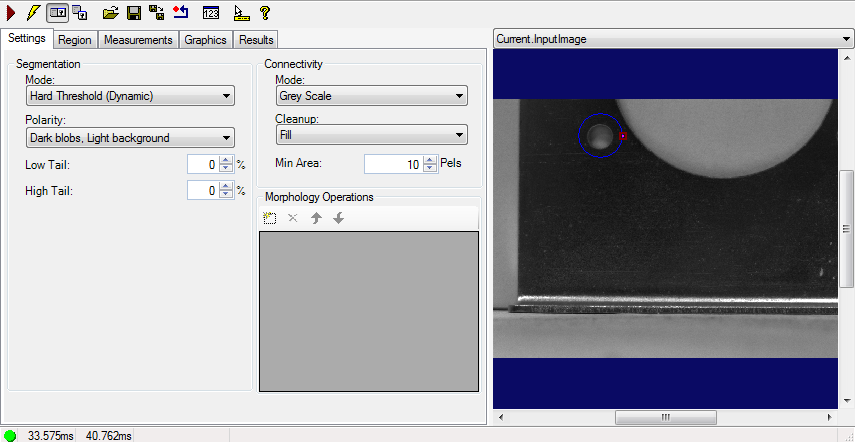Click the 123 numeric display icon
Image resolution: width=855 pixels, height=443 pixels.
[211, 13]
